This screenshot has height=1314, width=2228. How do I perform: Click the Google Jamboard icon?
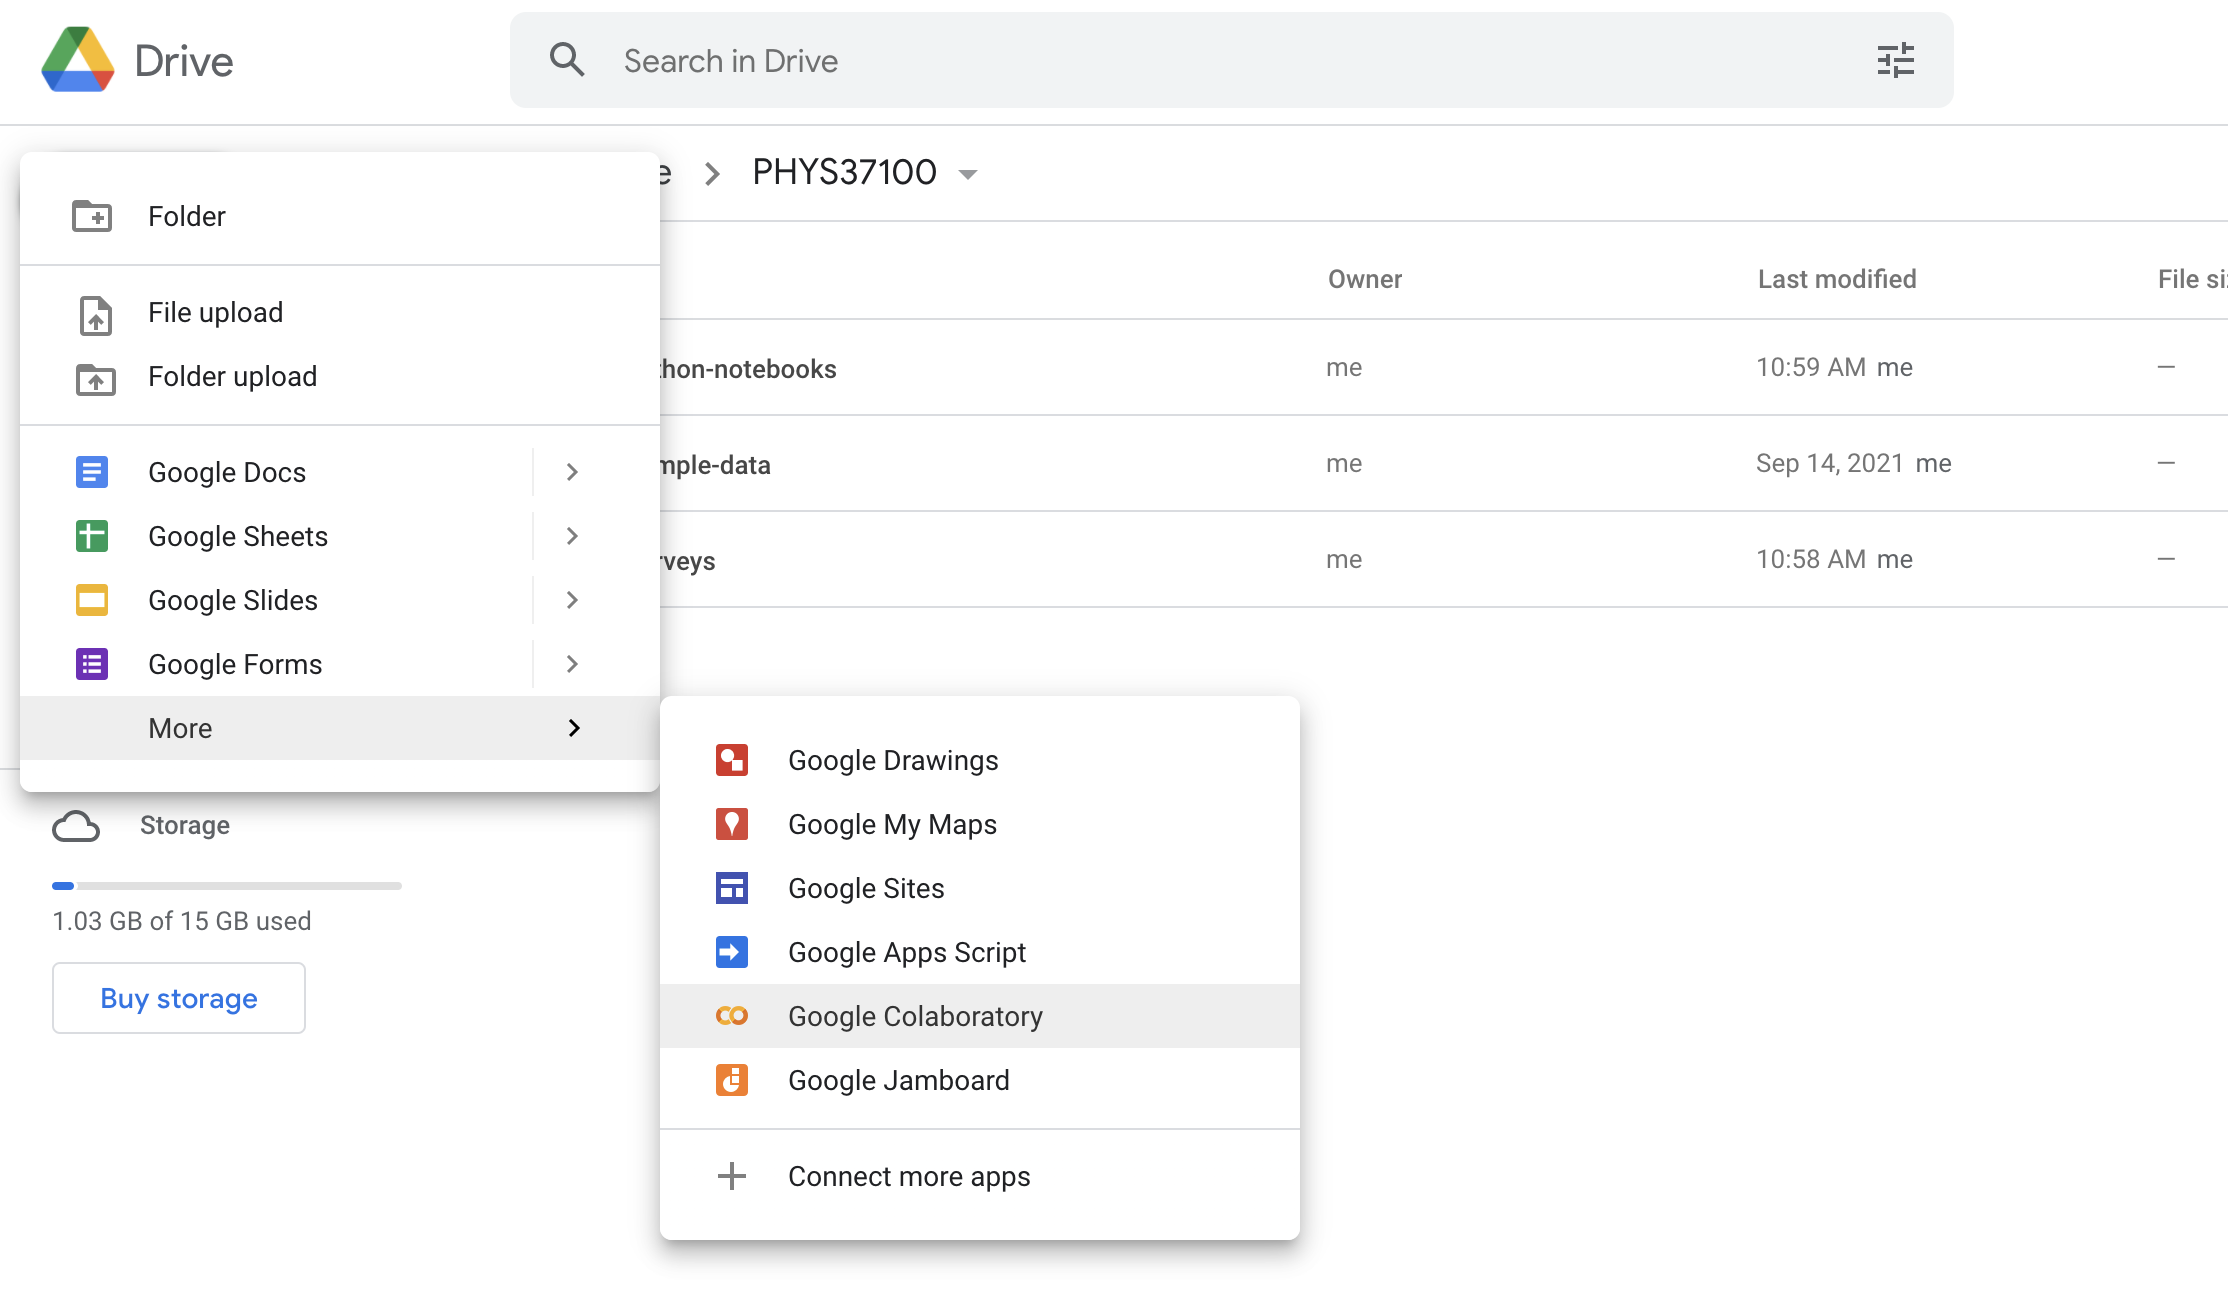tap(732, 1080)
